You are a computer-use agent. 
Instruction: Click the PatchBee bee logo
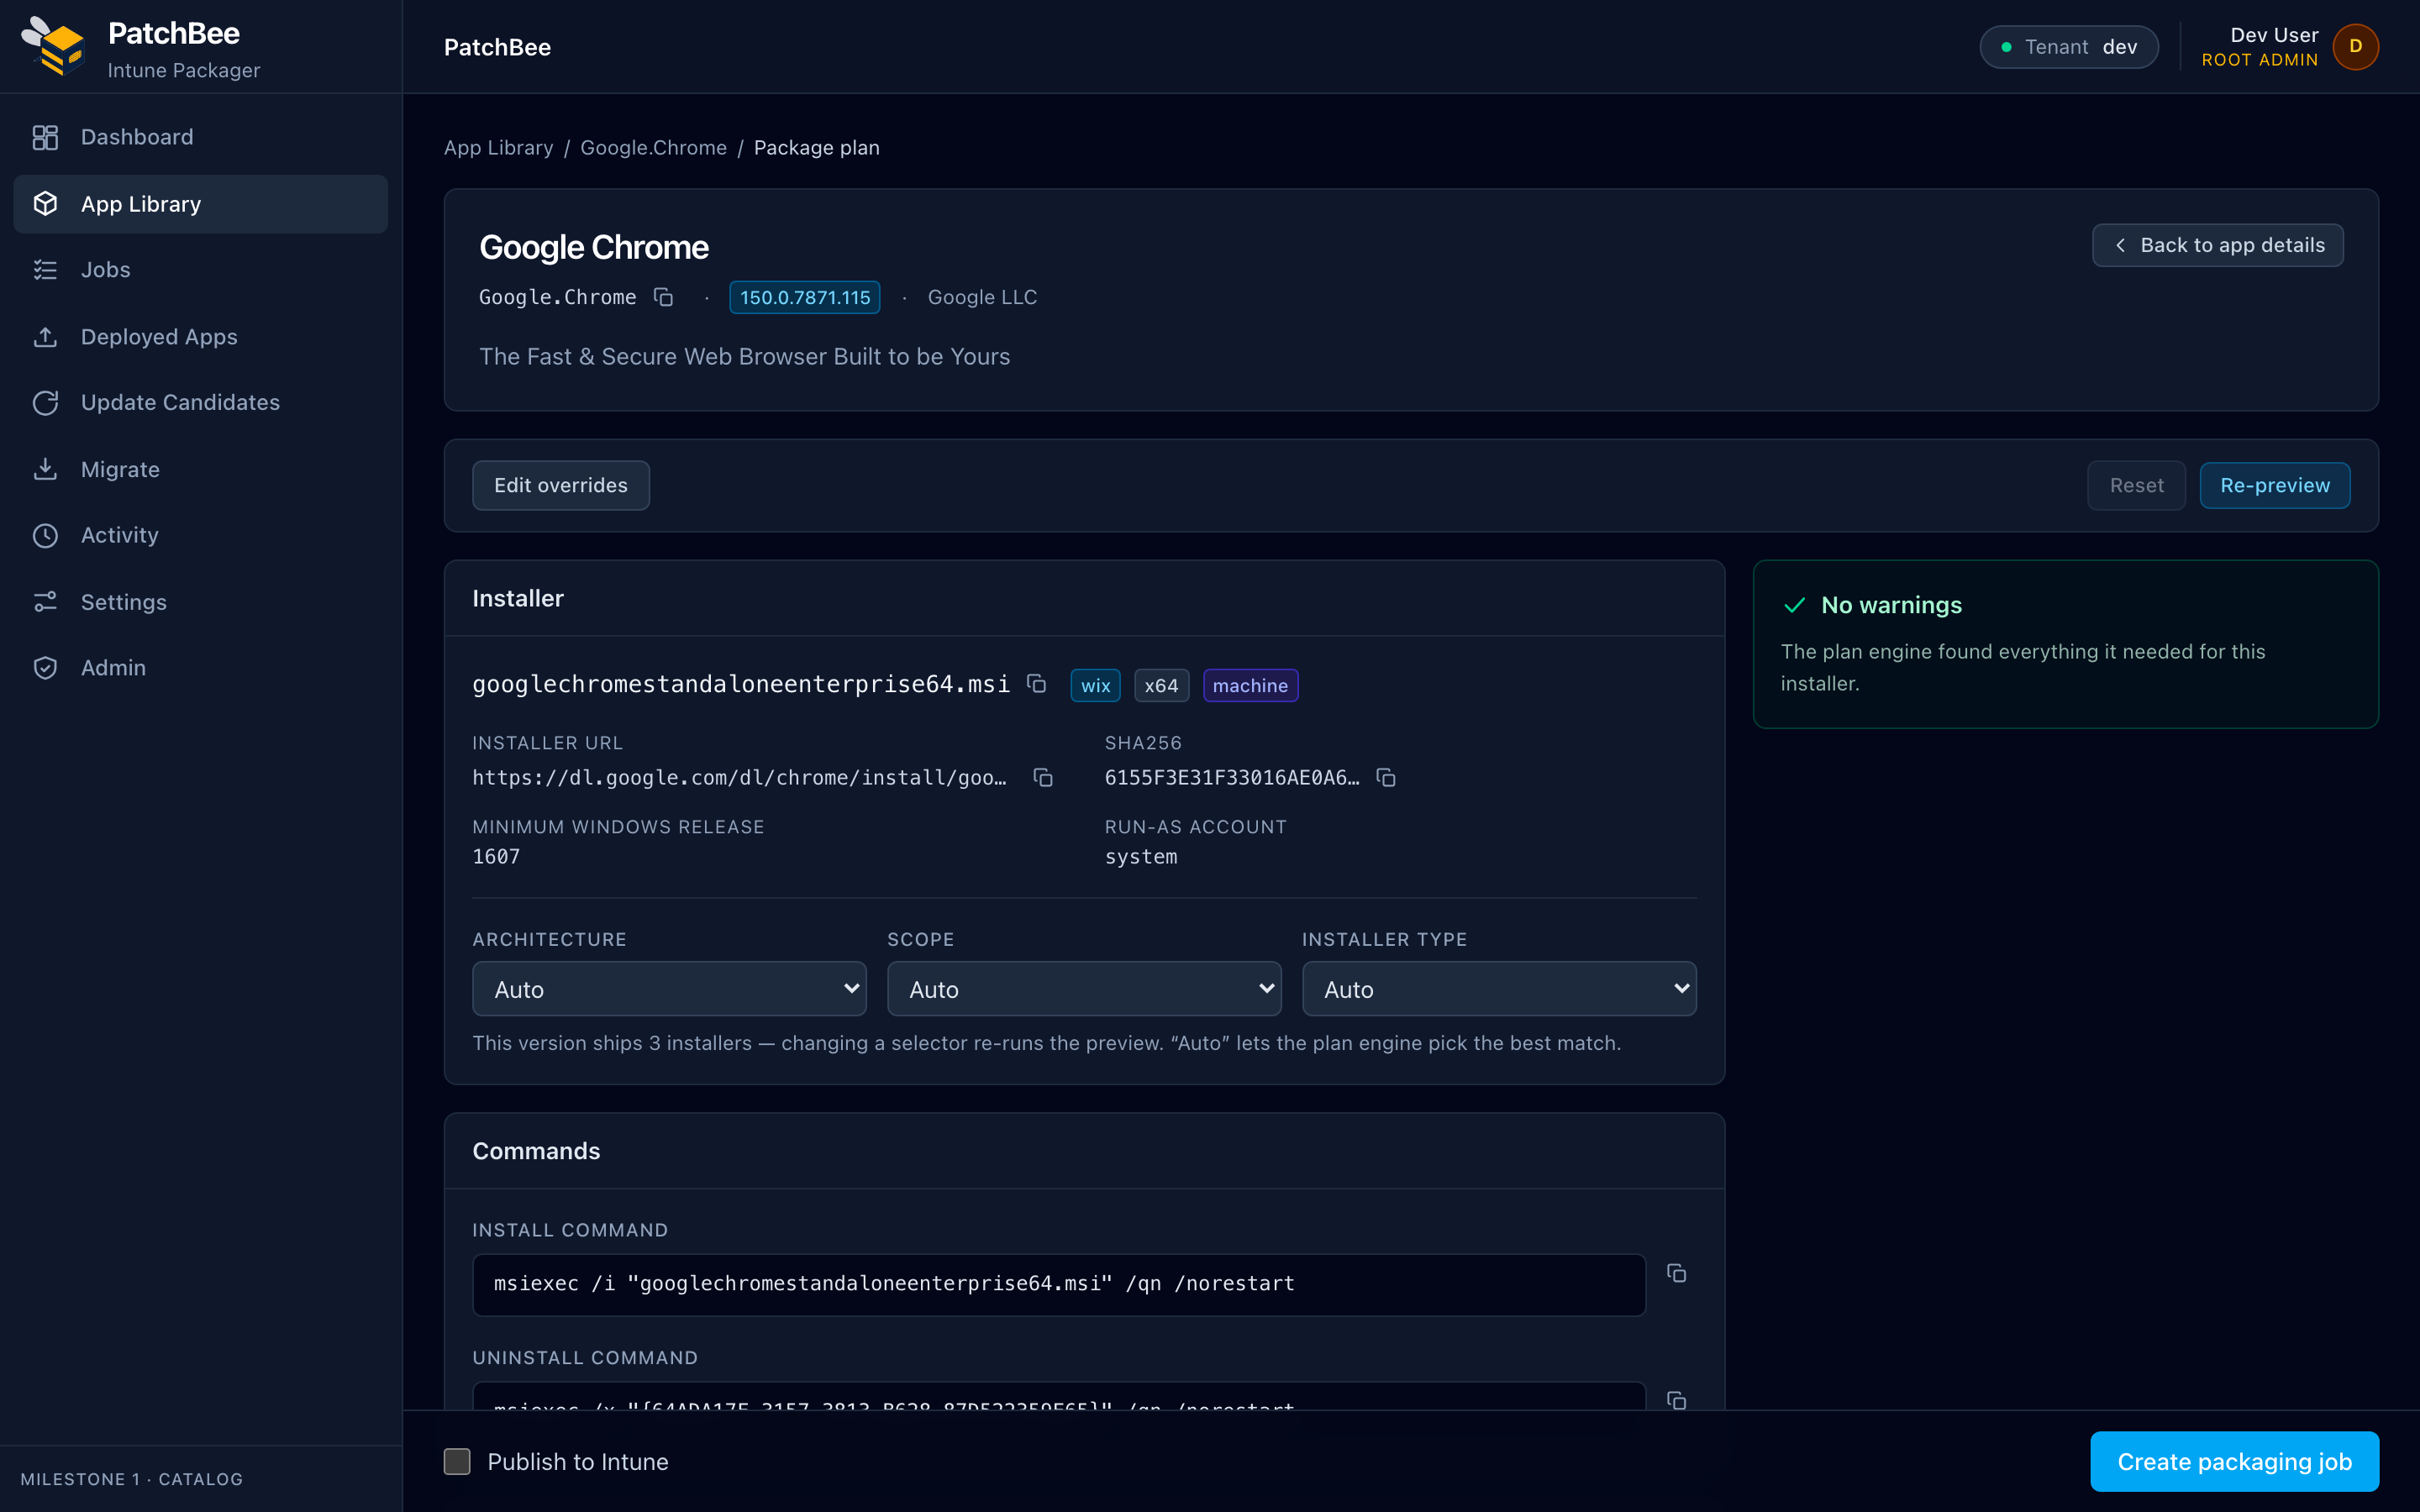pos(52,46)
